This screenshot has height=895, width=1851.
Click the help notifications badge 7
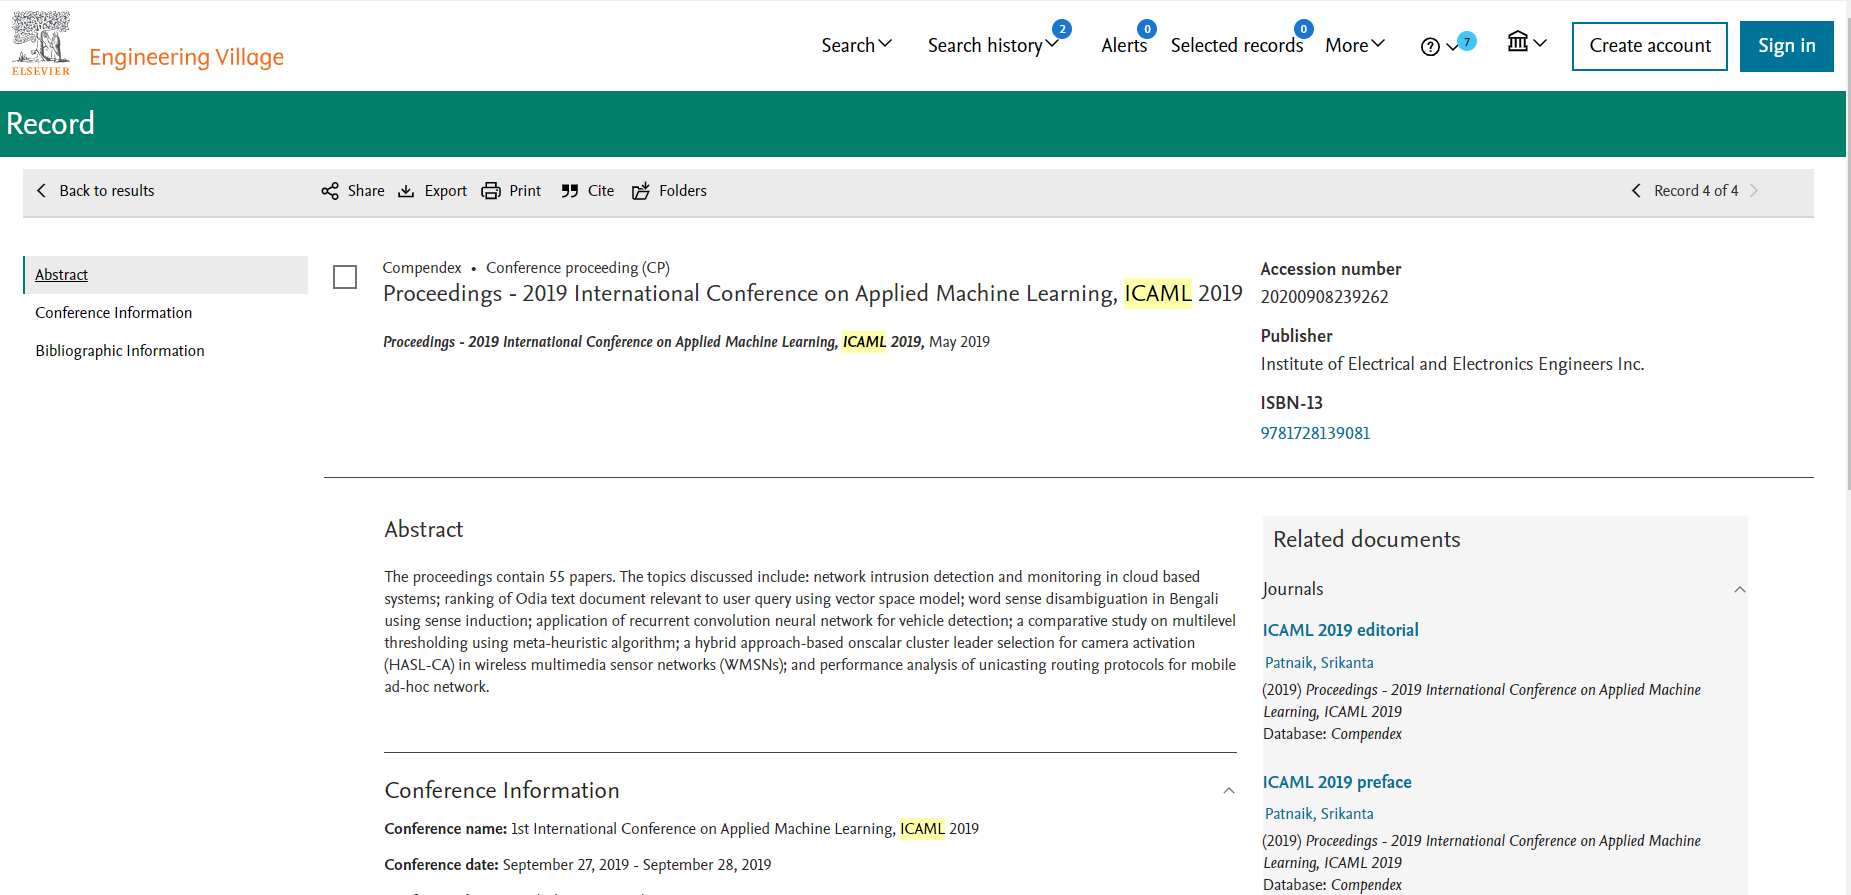(x=1467, y=41)
